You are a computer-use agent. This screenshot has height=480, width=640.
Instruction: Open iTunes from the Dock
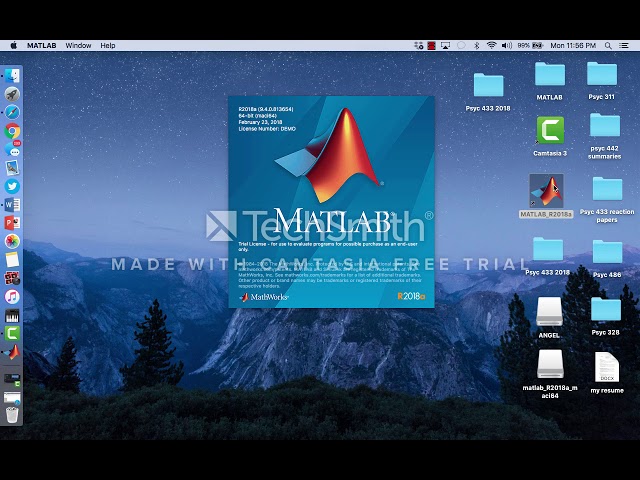12,297
